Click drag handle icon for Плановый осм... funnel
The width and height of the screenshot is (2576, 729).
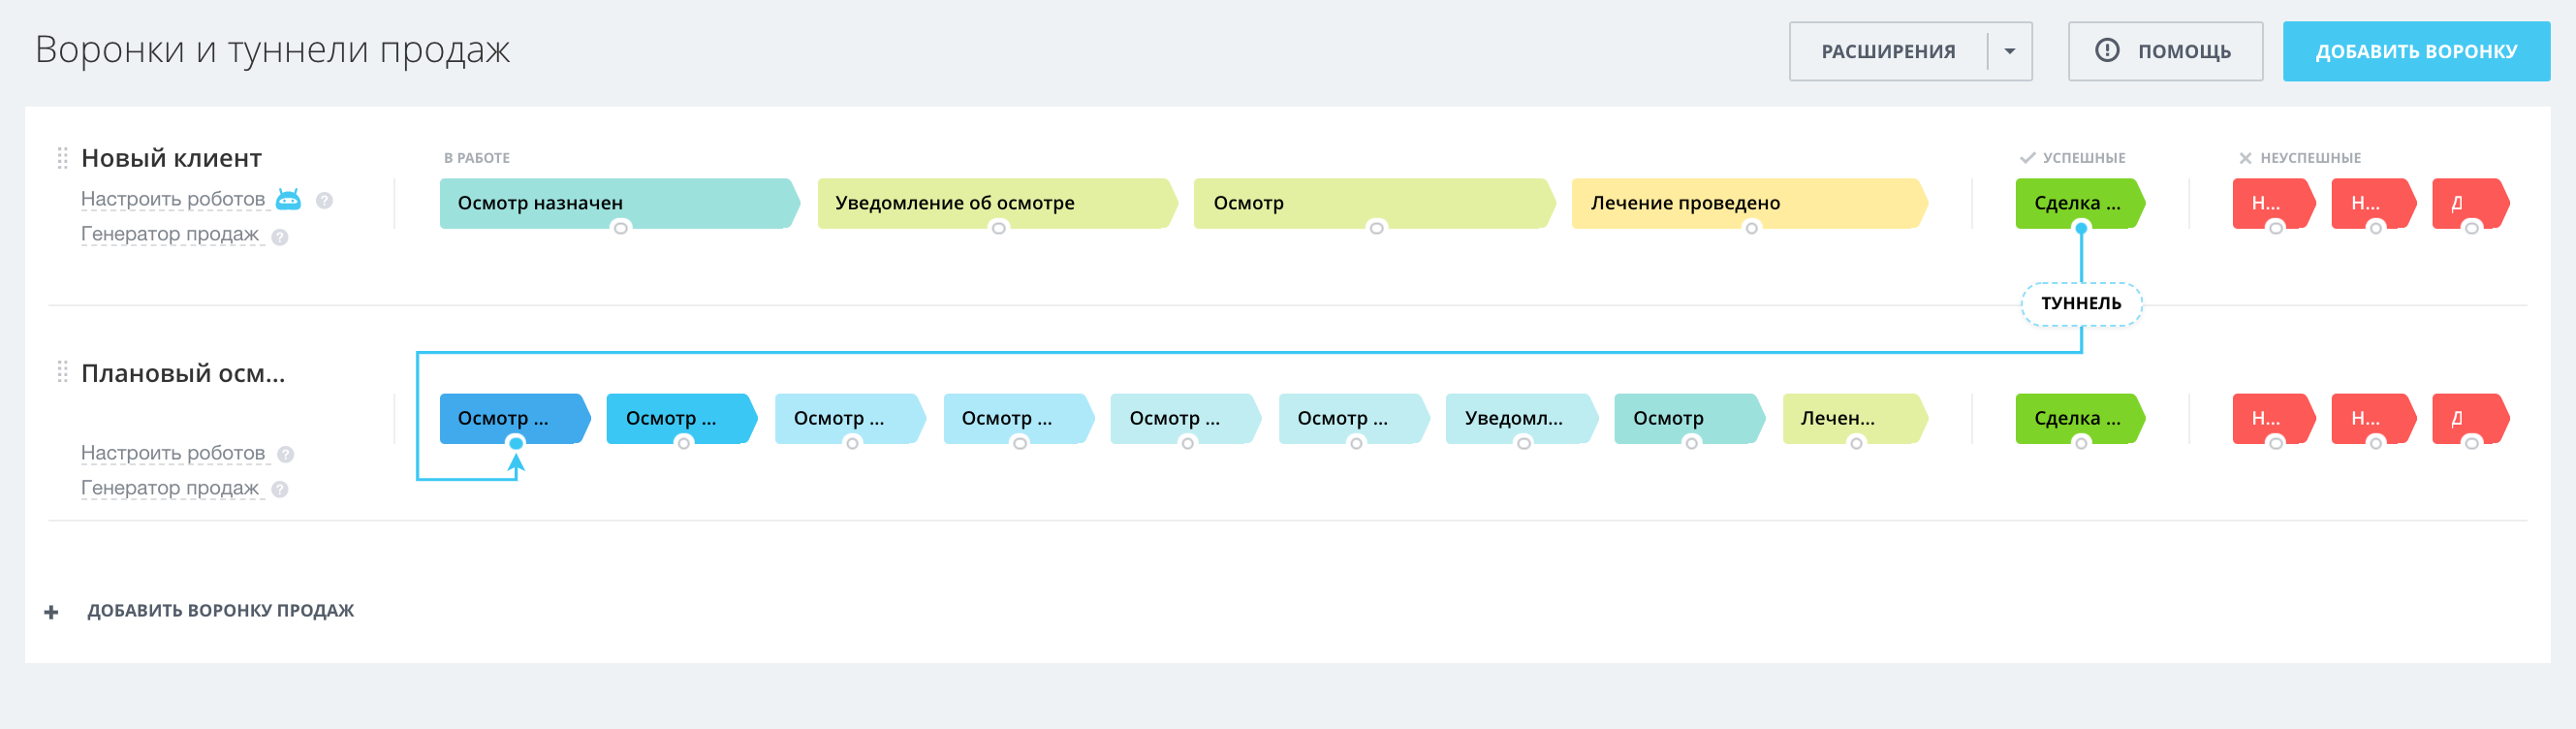point(62,373)
